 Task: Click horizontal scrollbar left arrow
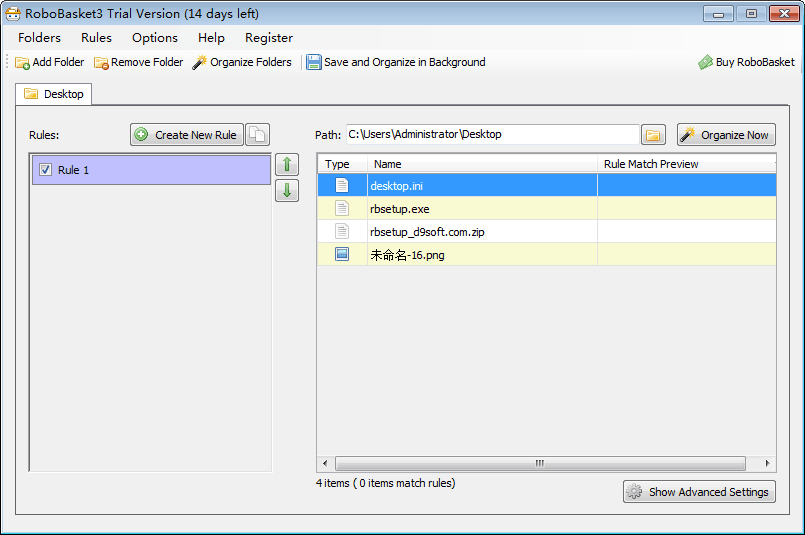(x=325, y=463)
